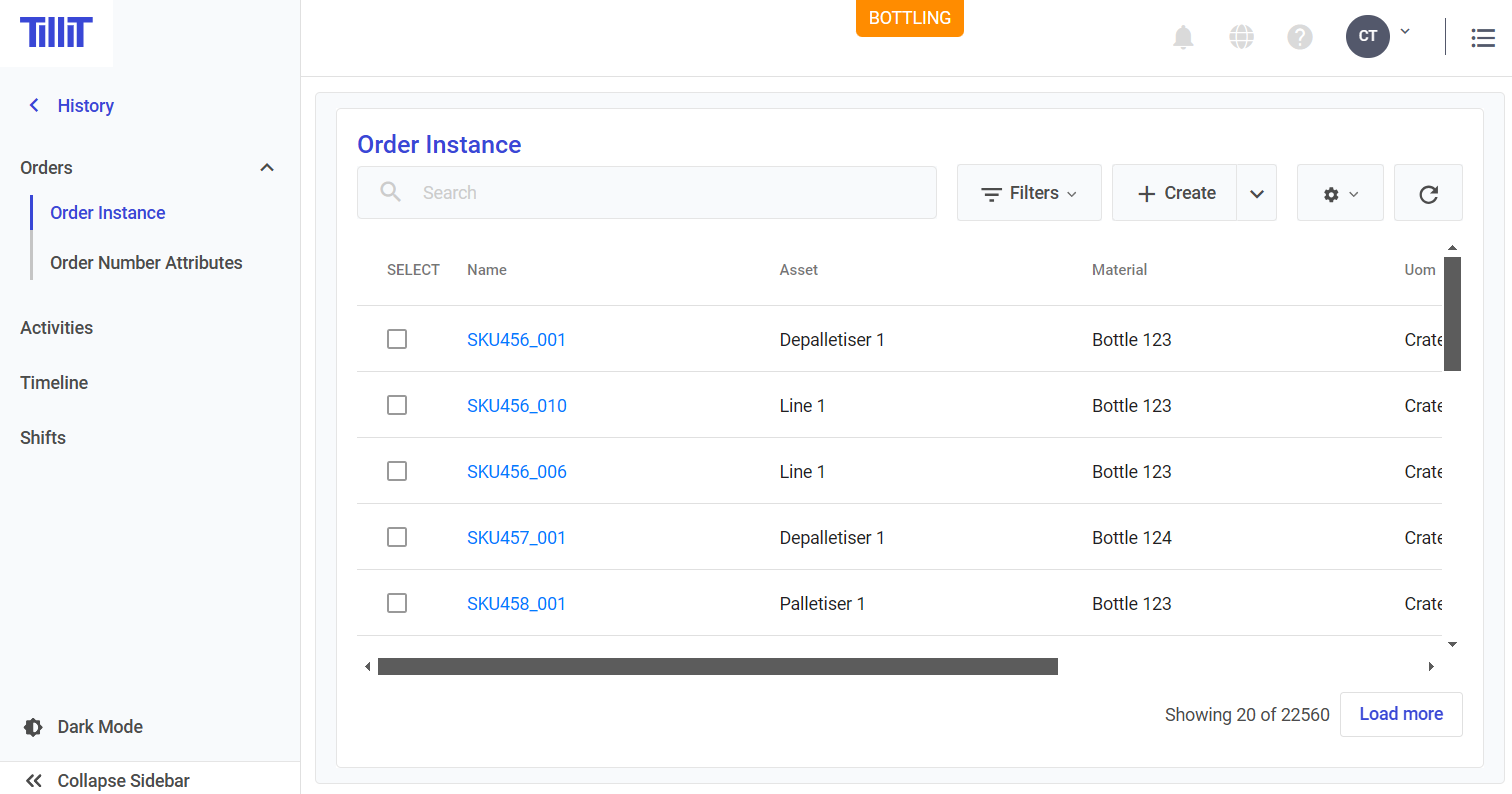Click the notifications bell icon
The width and height of the screenshot is (1512, 794).
coord(1183,38)
